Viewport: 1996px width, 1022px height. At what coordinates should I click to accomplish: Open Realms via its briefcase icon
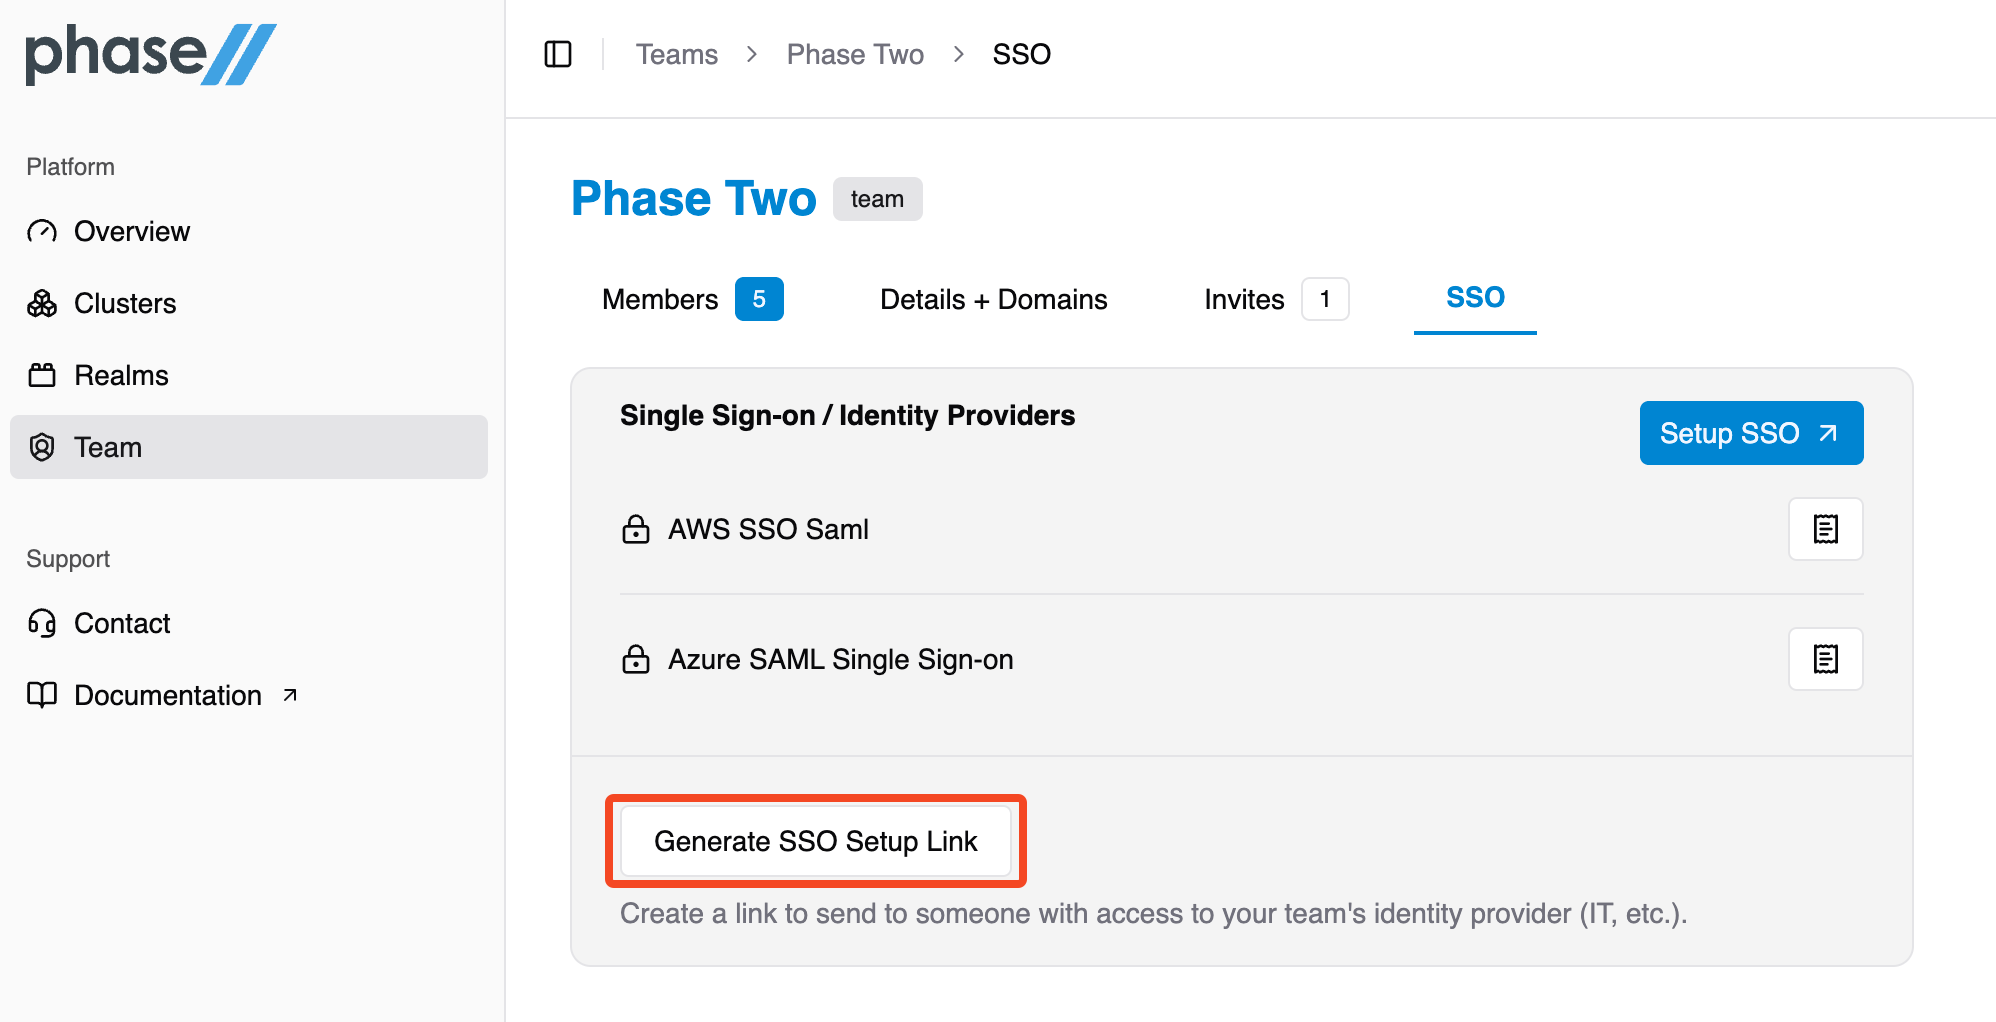42,375
